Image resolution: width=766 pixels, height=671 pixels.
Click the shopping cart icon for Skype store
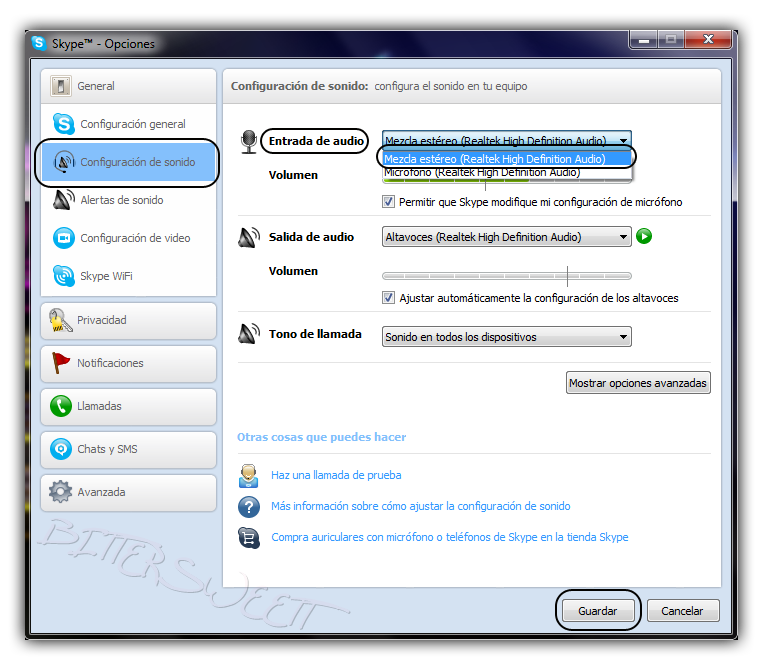249,538
